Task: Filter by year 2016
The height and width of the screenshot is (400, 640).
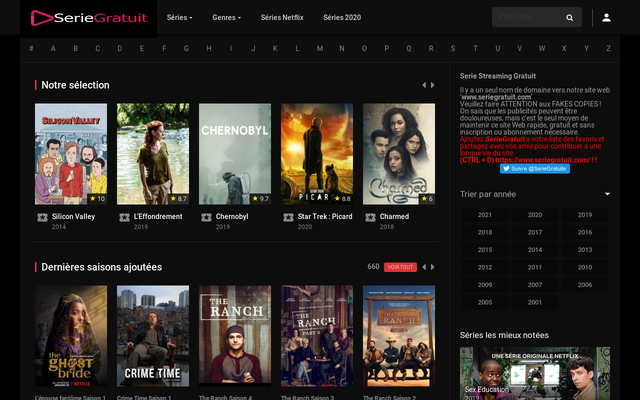Action: click(x=585, y=232)
